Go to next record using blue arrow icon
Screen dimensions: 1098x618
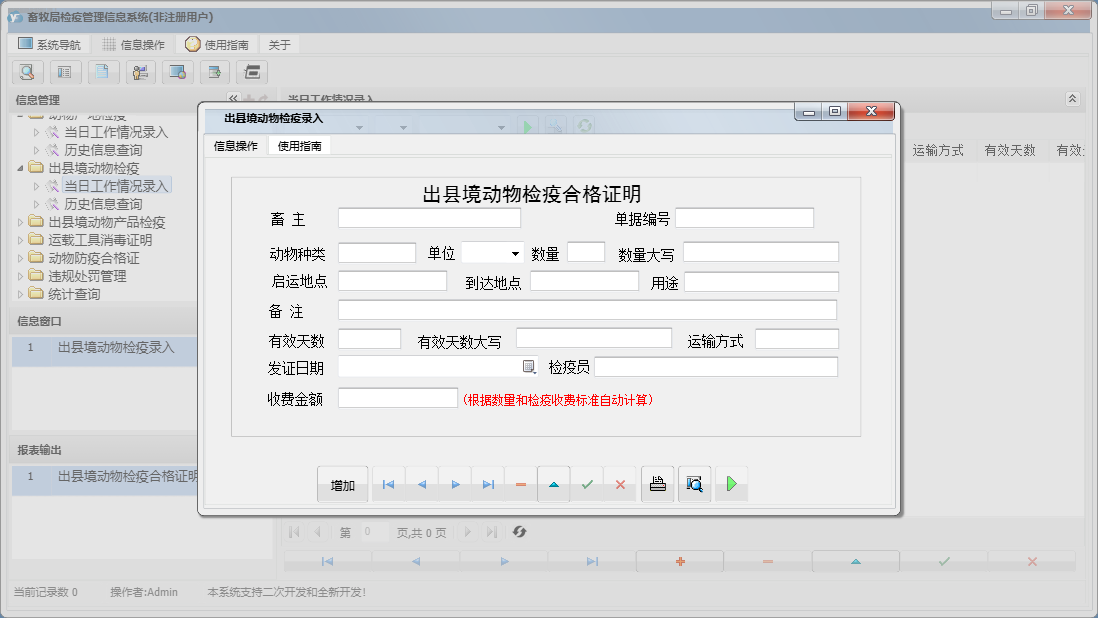click(x=455, y=483)
